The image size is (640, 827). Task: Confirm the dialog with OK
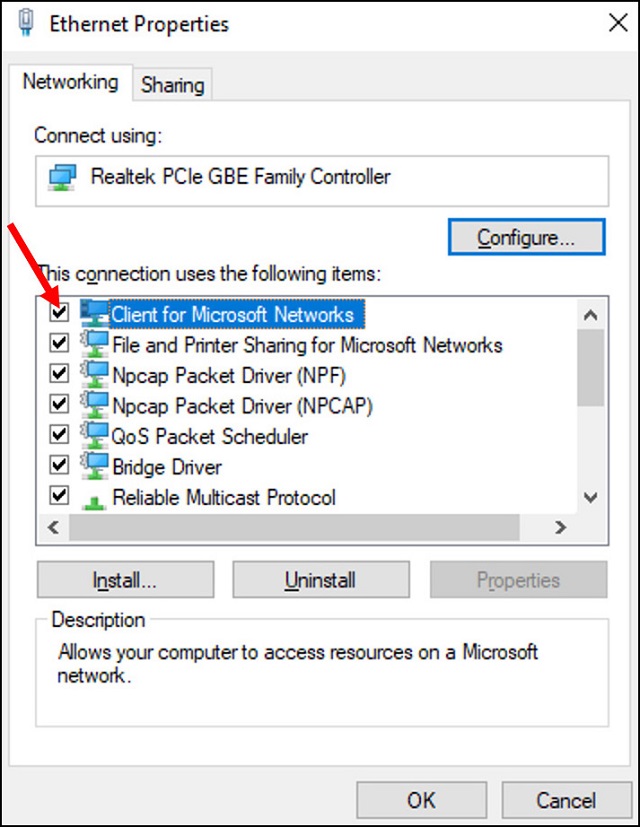pos(421,800)
